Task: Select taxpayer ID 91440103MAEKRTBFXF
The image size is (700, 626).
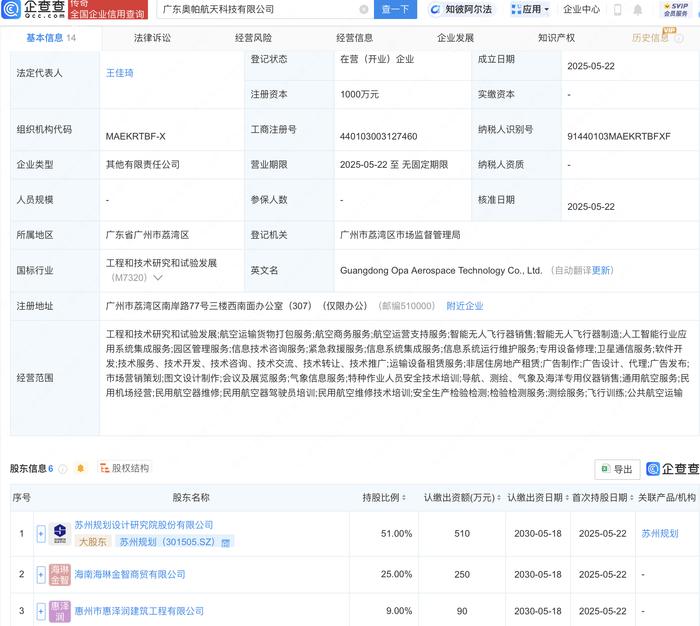Action: (x=619, y=136)
